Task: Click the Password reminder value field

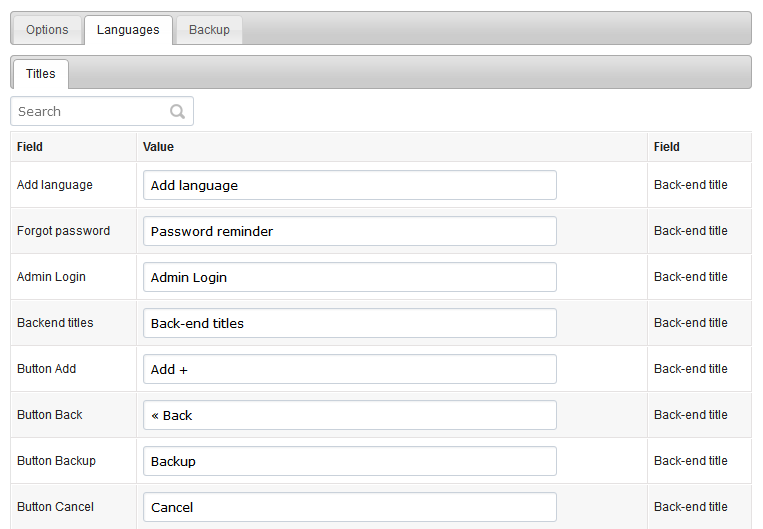Action: (x=350, y=231)
